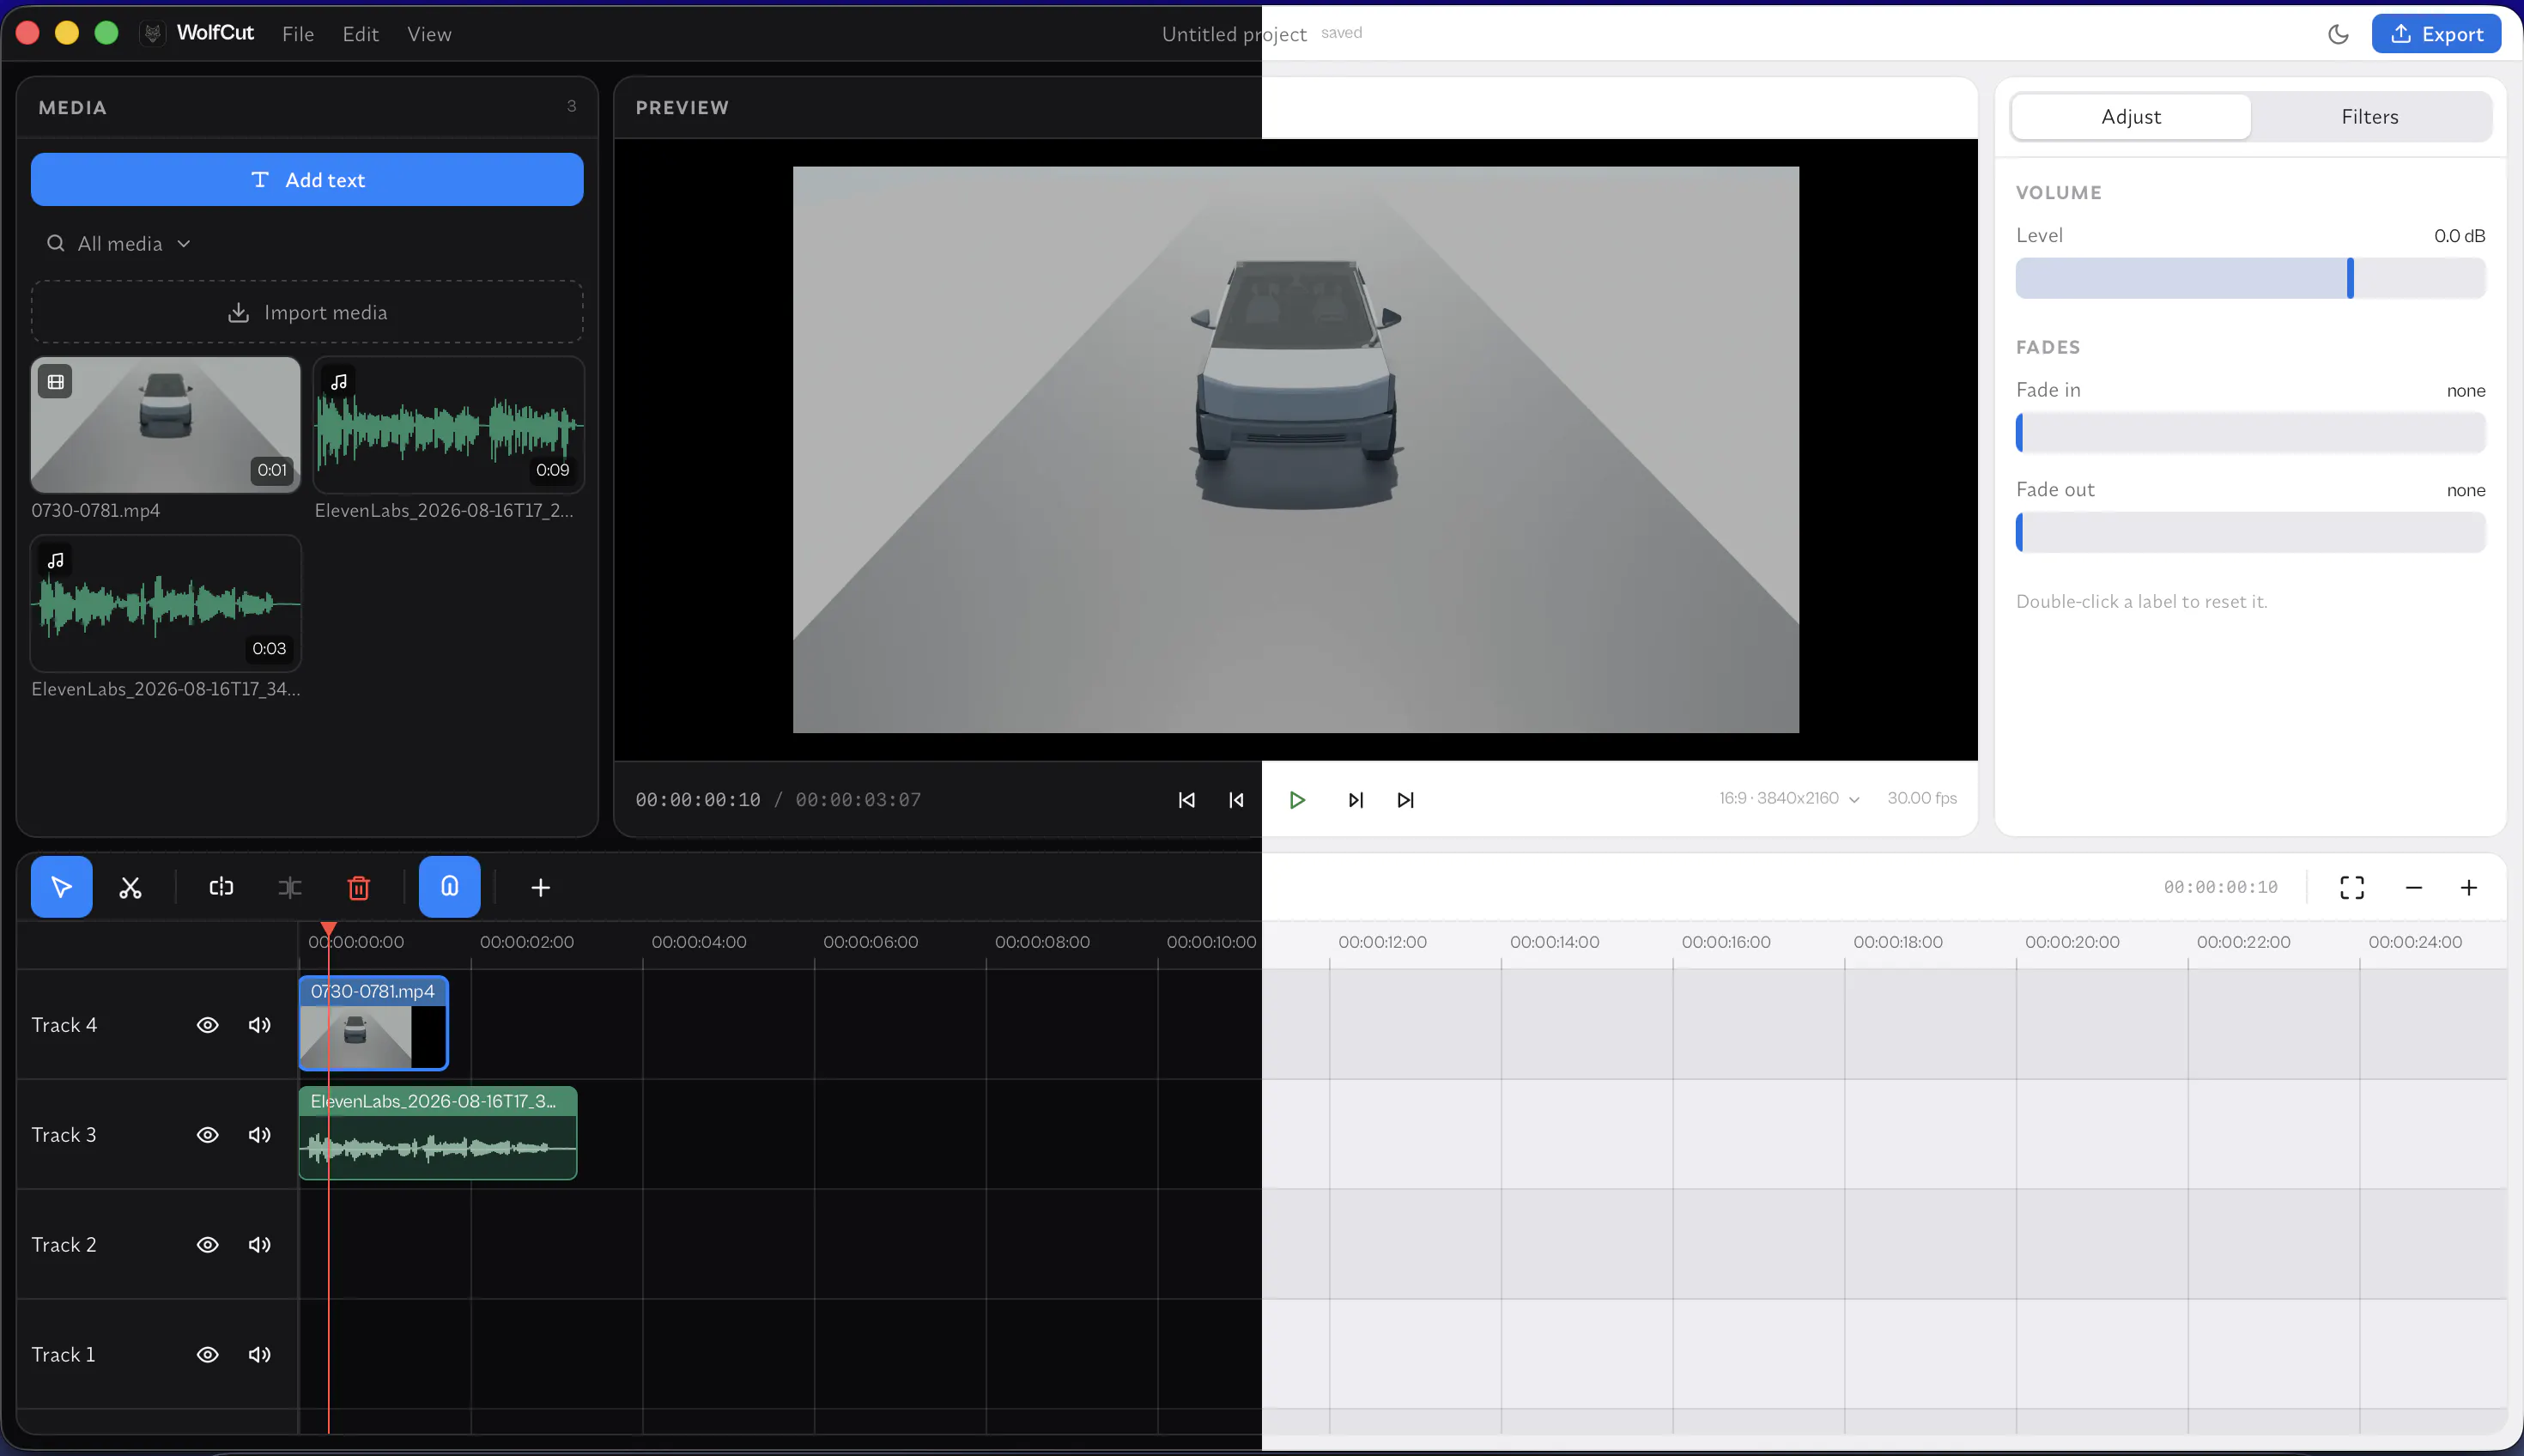Zoom in the timeline
Viewport: 2524px width, 1456px height.
tap(2469, 887)
